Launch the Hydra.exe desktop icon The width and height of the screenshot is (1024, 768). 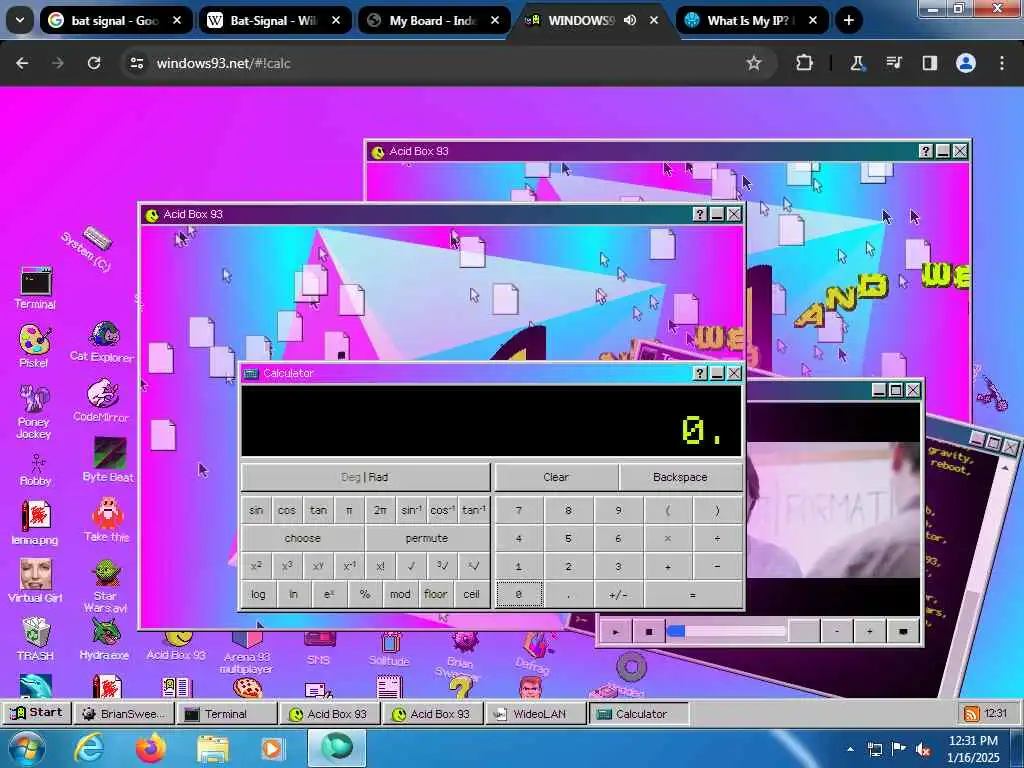pos(104,638)
